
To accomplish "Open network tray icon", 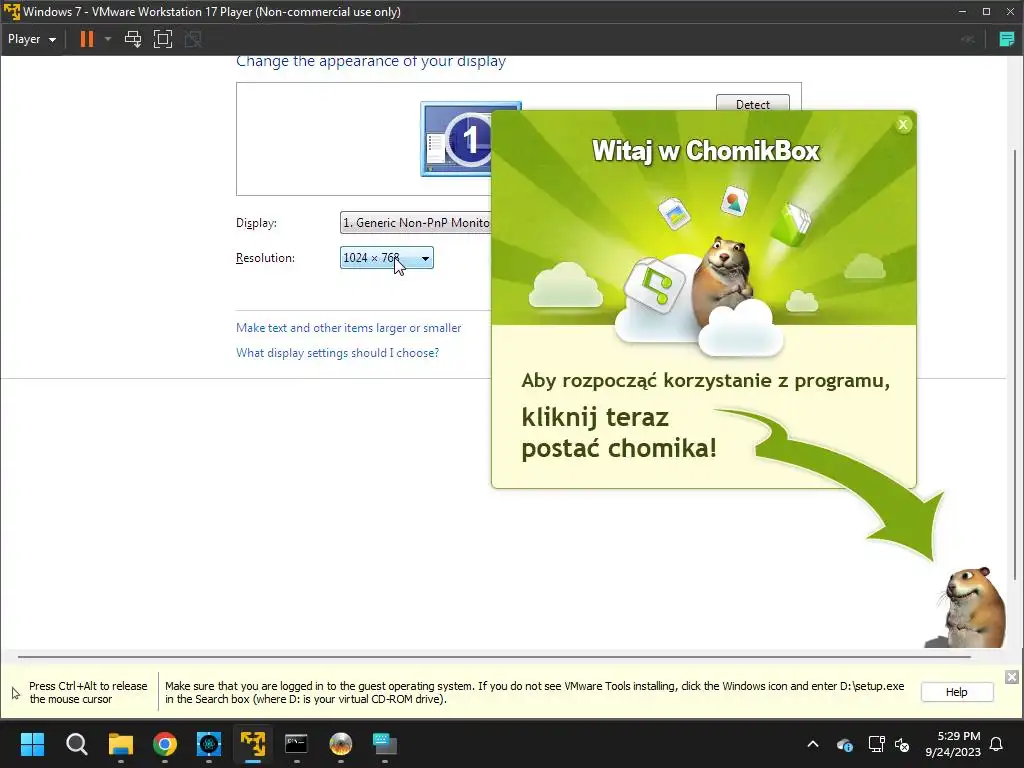I will (876, 744).
